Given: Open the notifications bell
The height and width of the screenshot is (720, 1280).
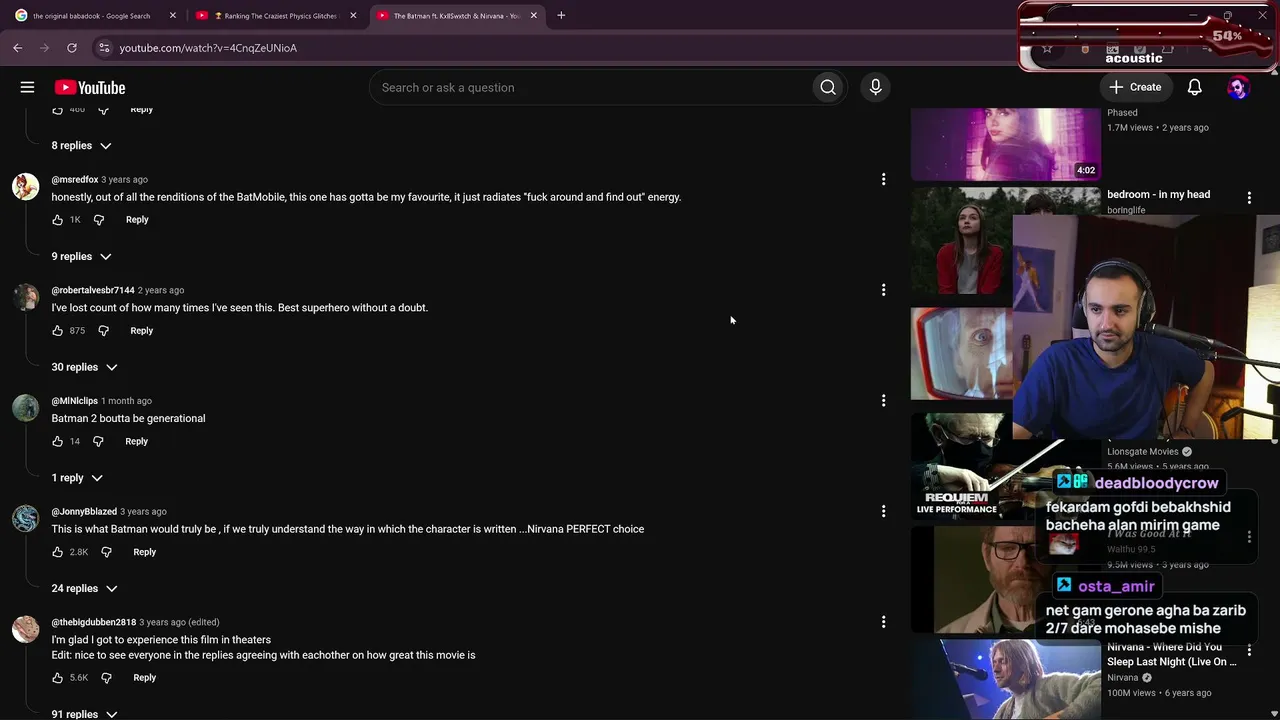Looking at the screenshot, I should (1194, 88).
